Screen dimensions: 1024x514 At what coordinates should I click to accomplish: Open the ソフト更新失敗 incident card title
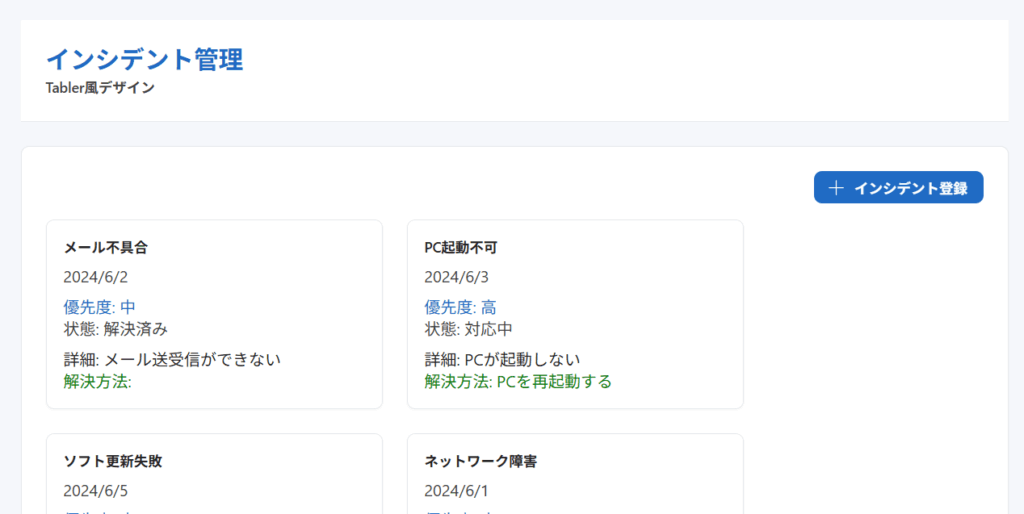[113, 461]
